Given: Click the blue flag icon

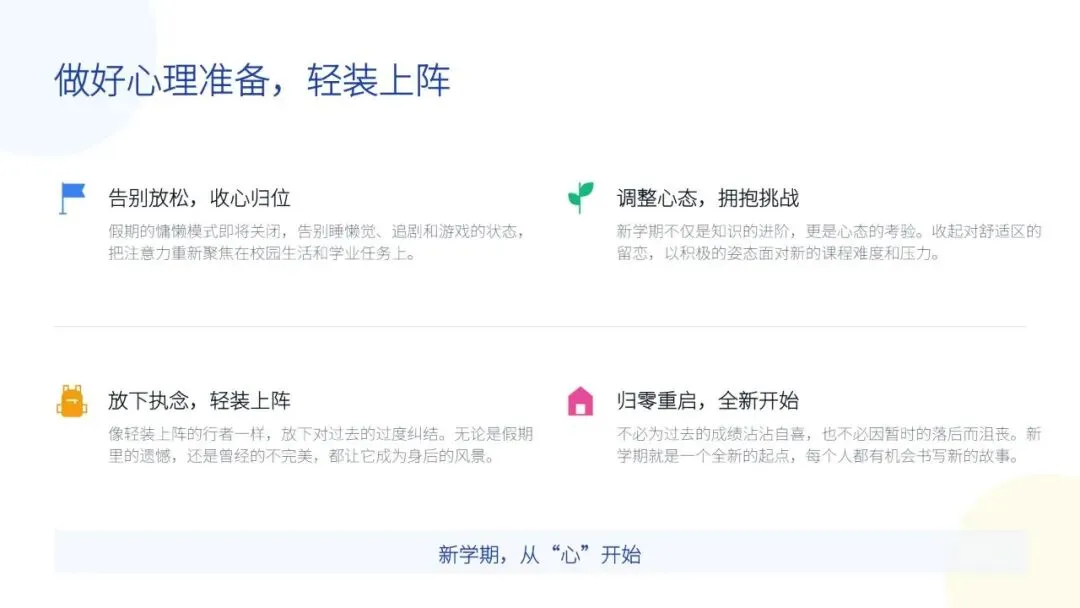Looking at the screenshot, I should tap(72, 198).
